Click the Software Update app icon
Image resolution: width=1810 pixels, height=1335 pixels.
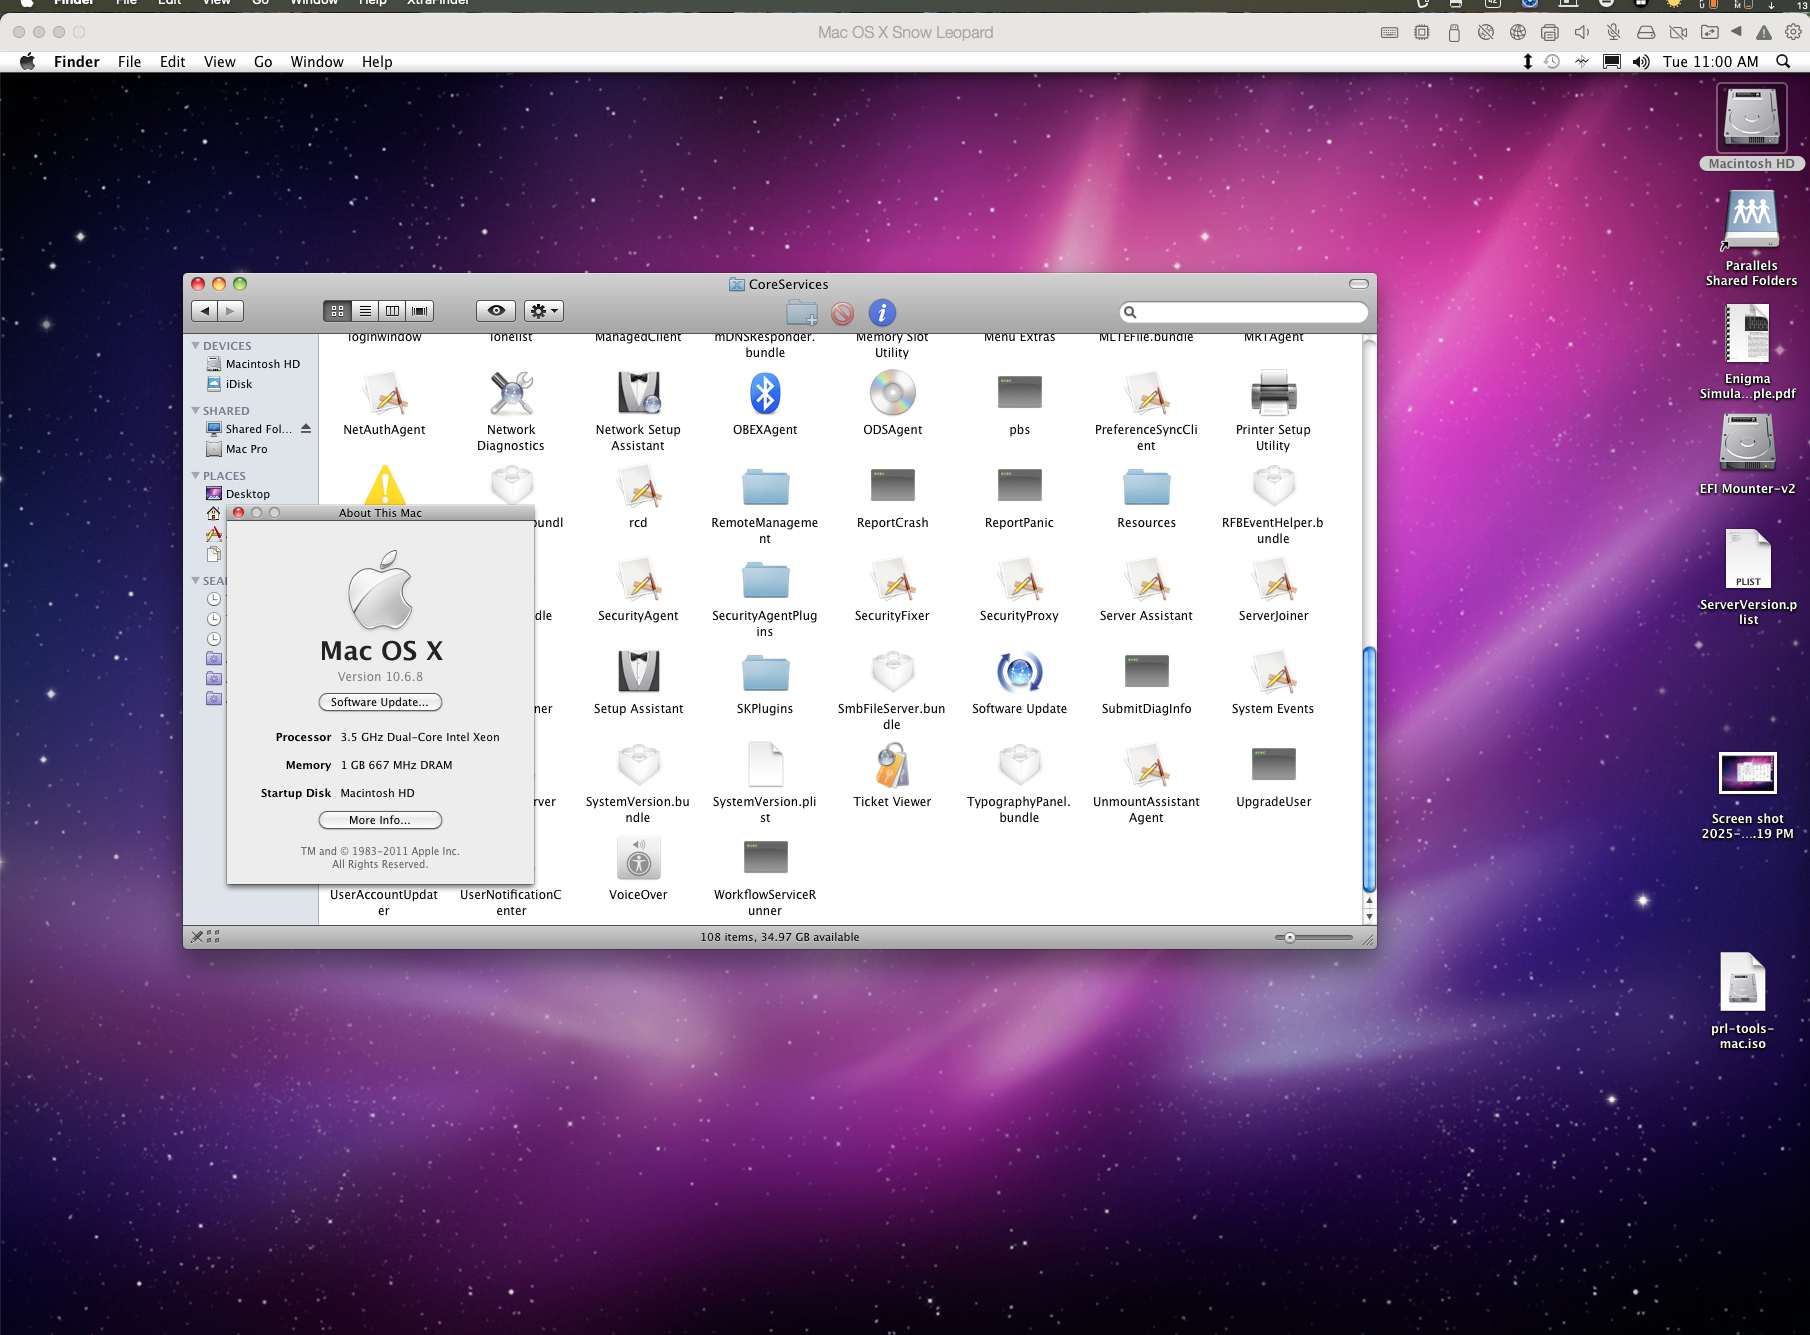click(1019, 673)
